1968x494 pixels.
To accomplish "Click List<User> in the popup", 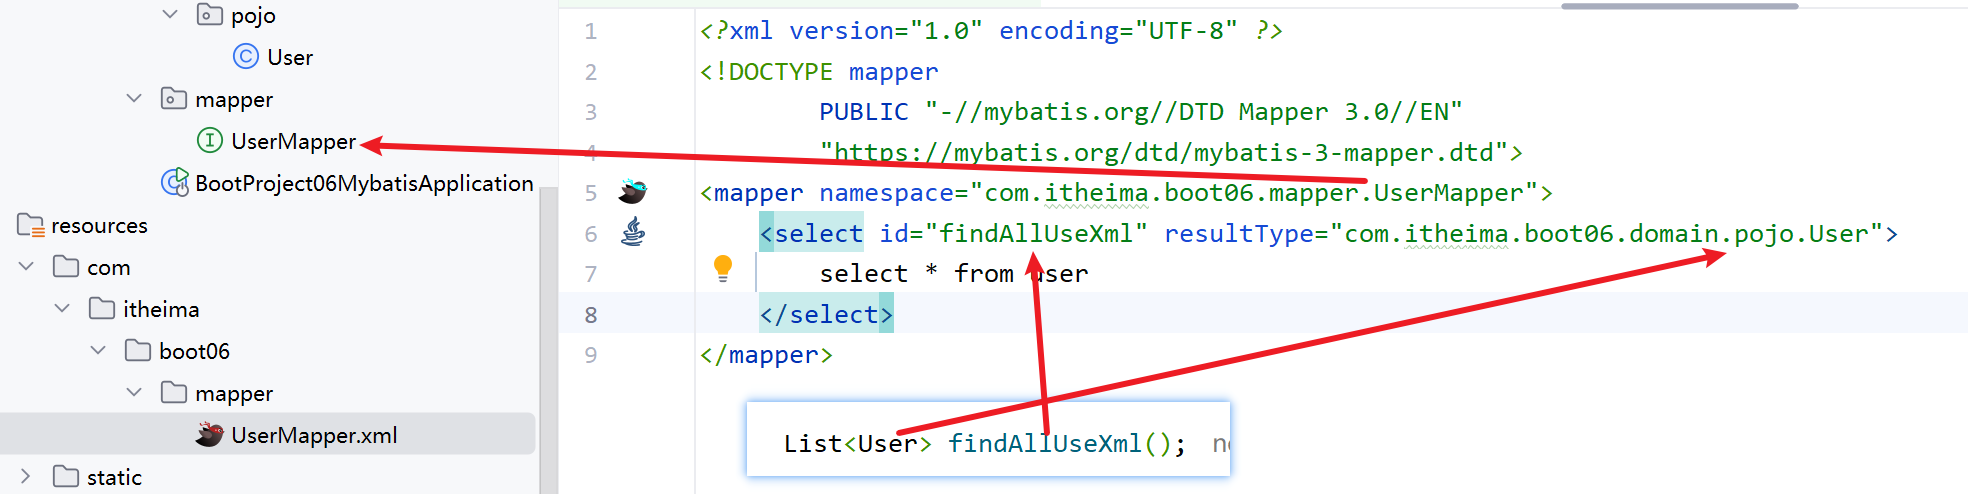I will tap(858, 444).
